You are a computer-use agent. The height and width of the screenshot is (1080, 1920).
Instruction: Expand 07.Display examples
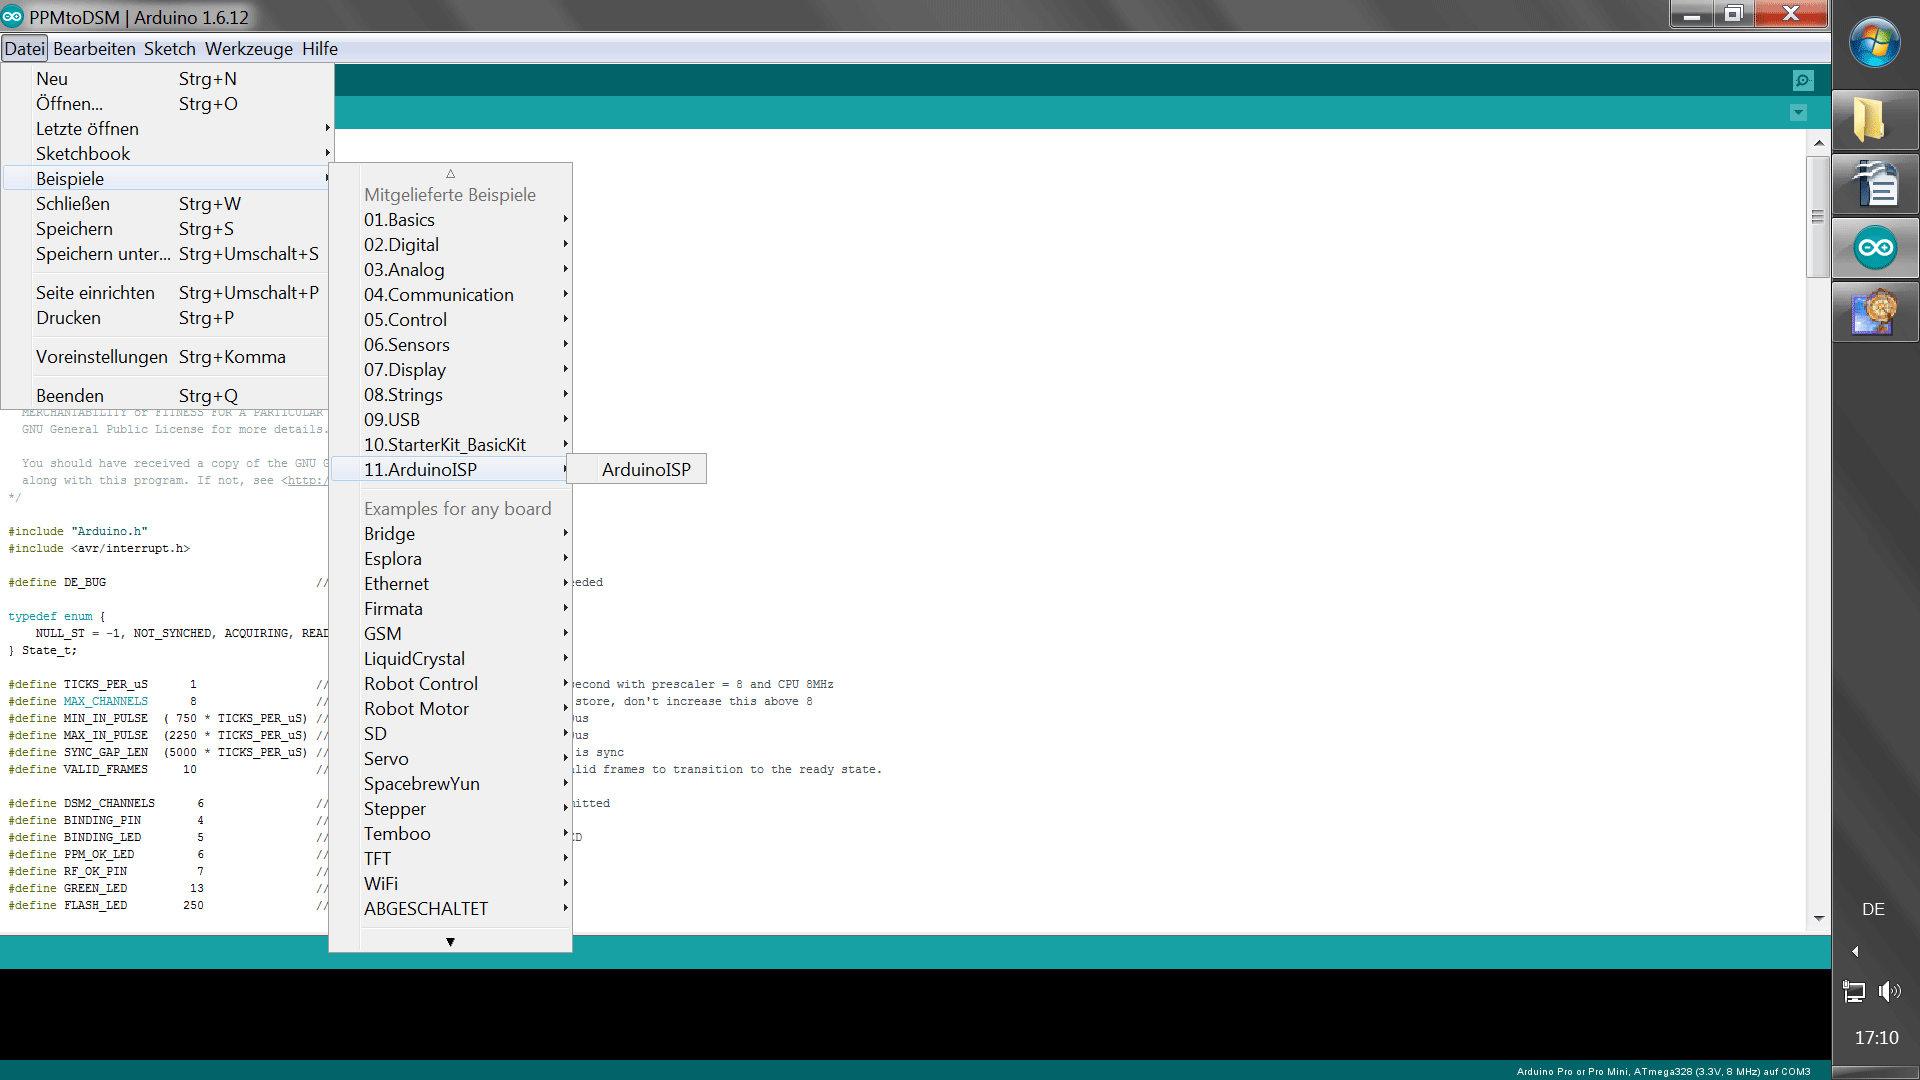coord(450,370)
